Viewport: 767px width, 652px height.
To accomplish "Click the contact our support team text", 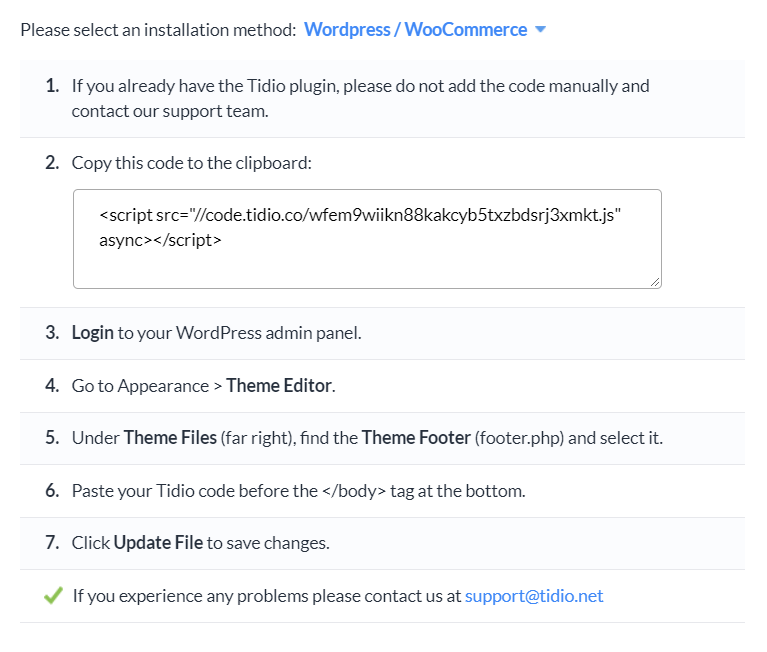I will [170, 111].
